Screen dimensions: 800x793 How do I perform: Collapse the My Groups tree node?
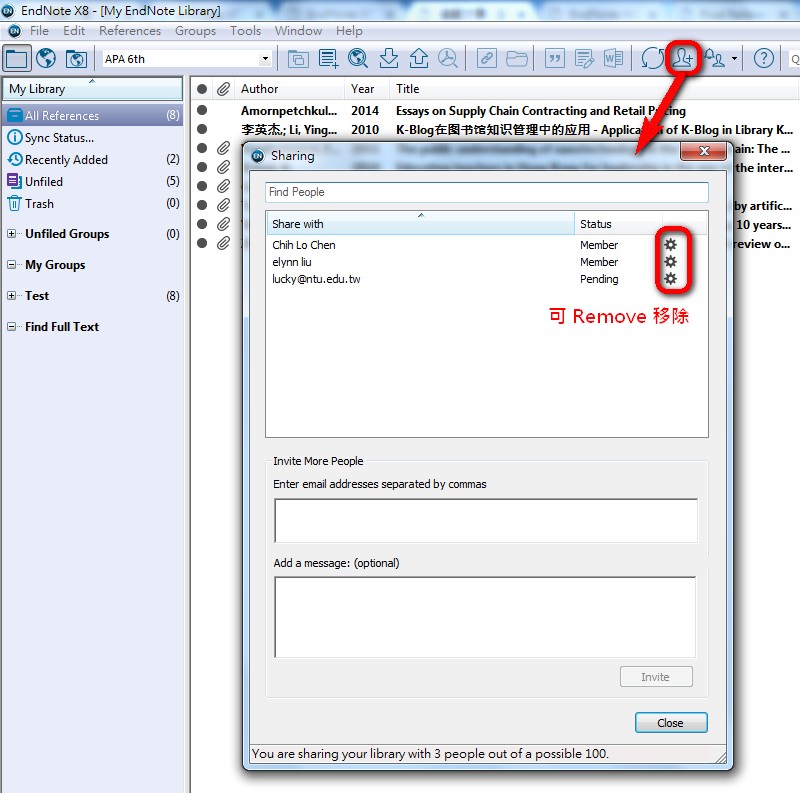coord(11,265)
